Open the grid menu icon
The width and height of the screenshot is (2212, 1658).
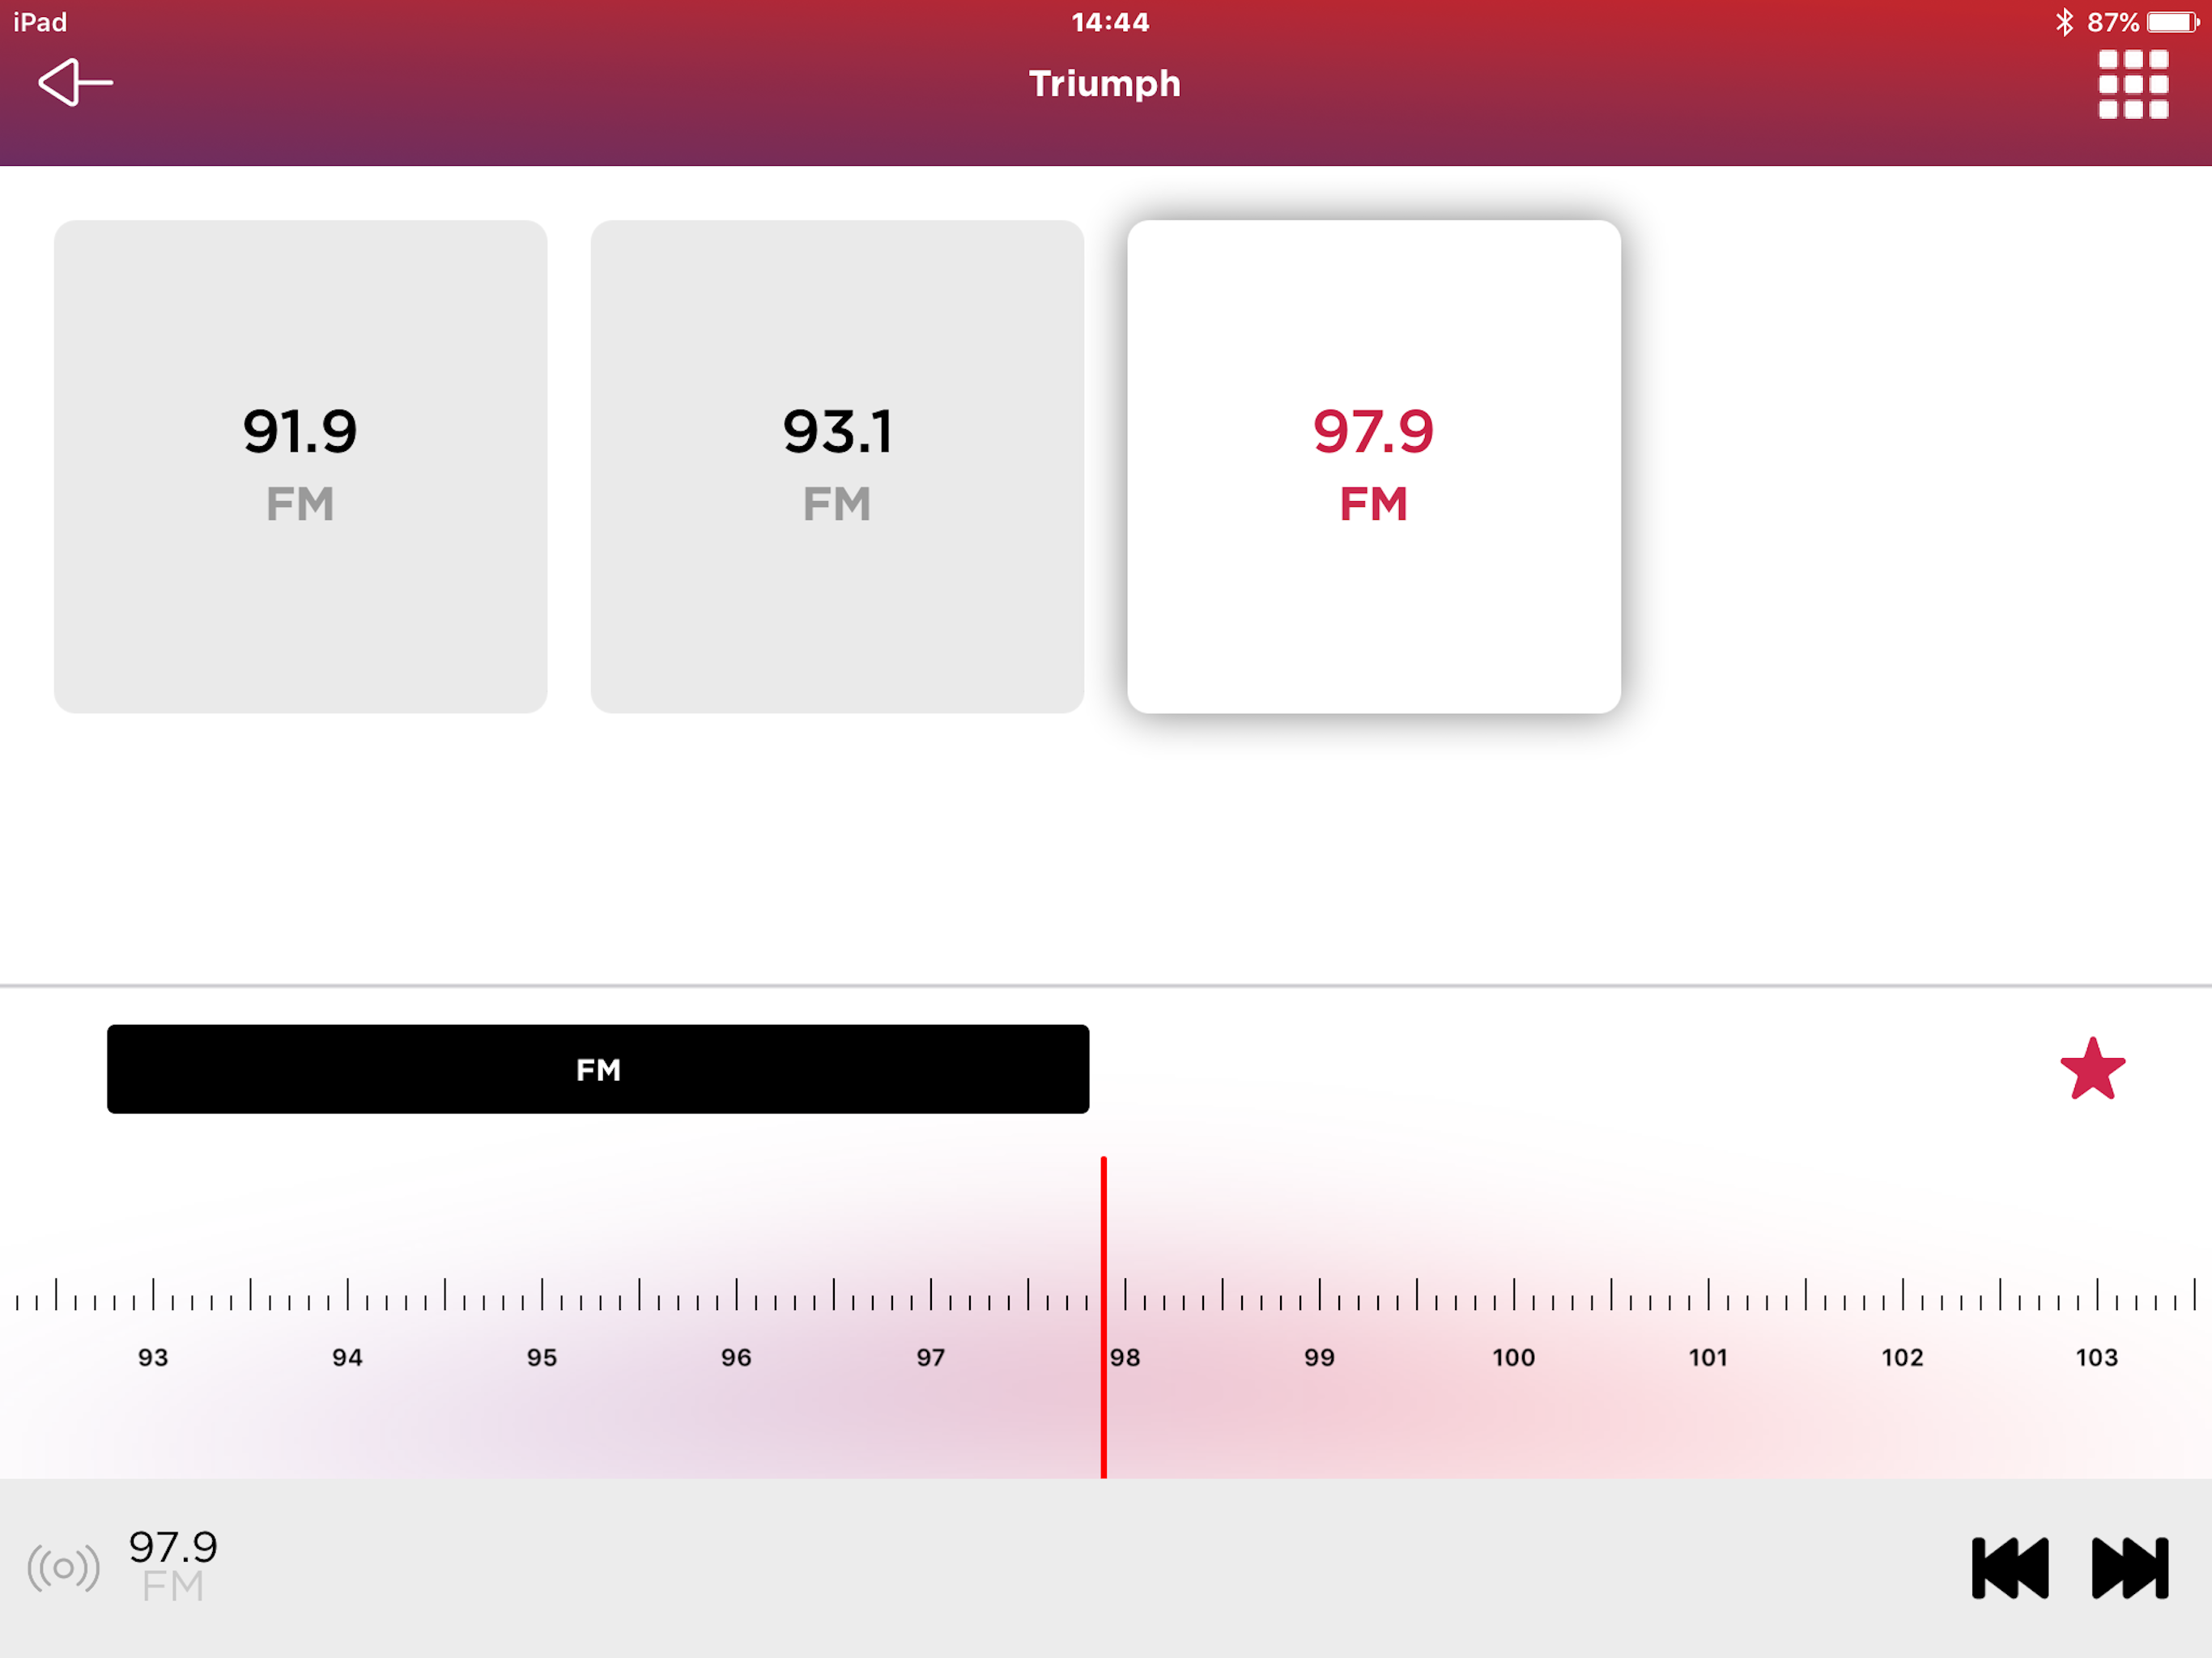pos(2133,84)
